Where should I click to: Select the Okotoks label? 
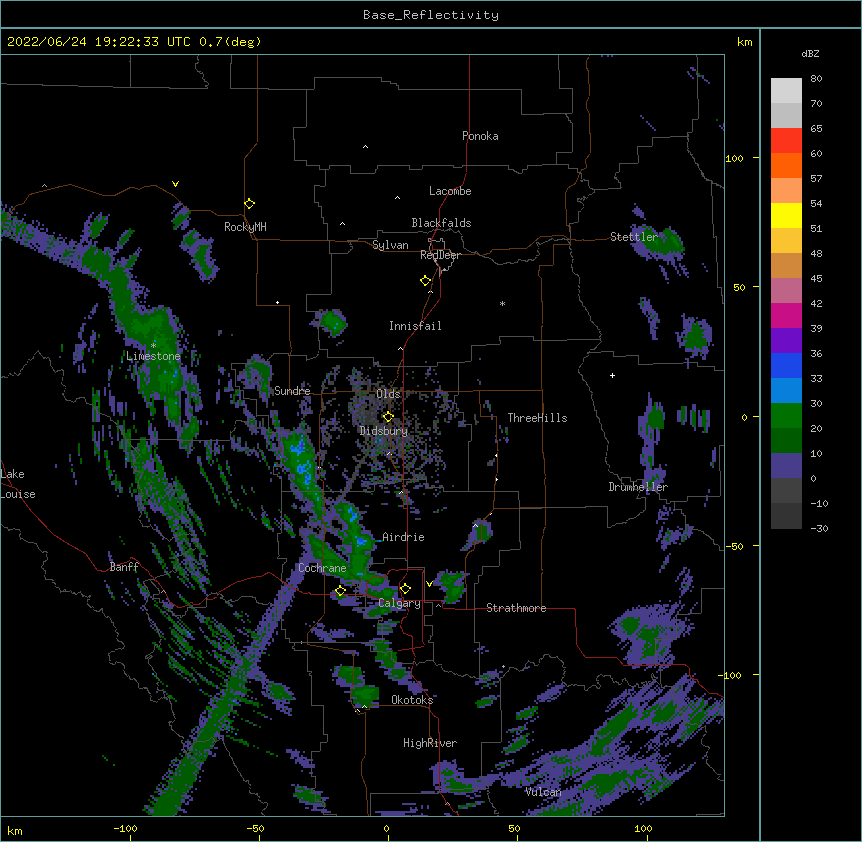coord(412,700)
